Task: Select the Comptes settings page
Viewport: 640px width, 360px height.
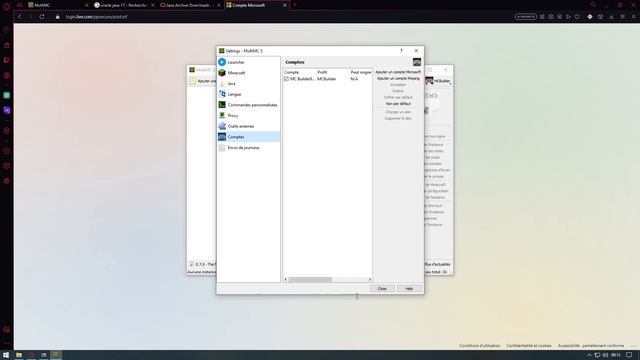Action: coord(249,137)
